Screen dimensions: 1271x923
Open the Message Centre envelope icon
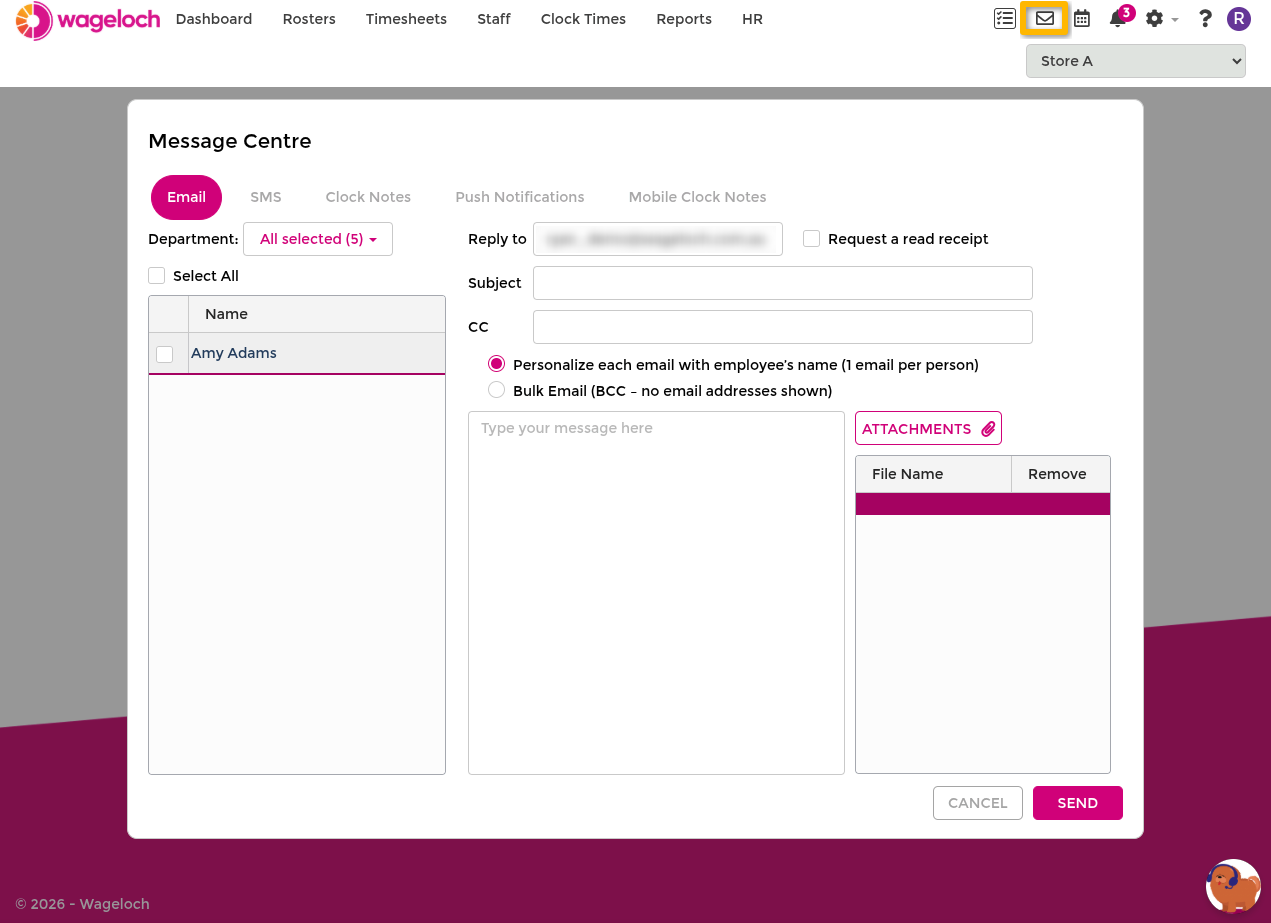click(1044, 19)
